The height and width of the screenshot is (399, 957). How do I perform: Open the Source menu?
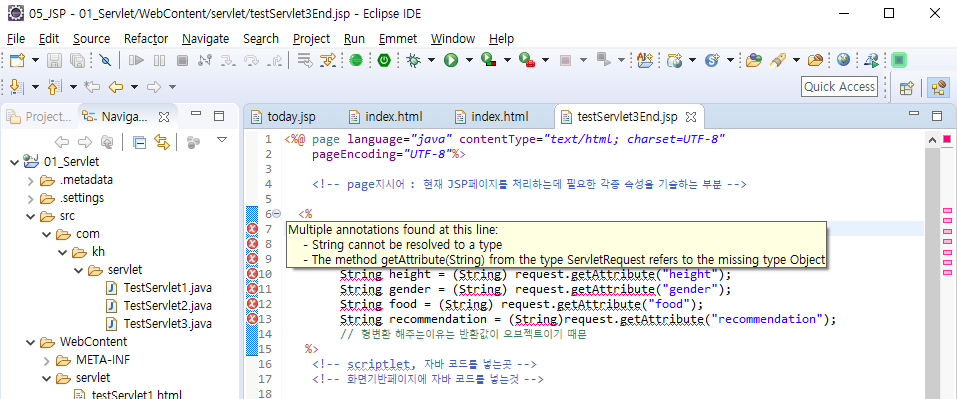click(92, 38)
